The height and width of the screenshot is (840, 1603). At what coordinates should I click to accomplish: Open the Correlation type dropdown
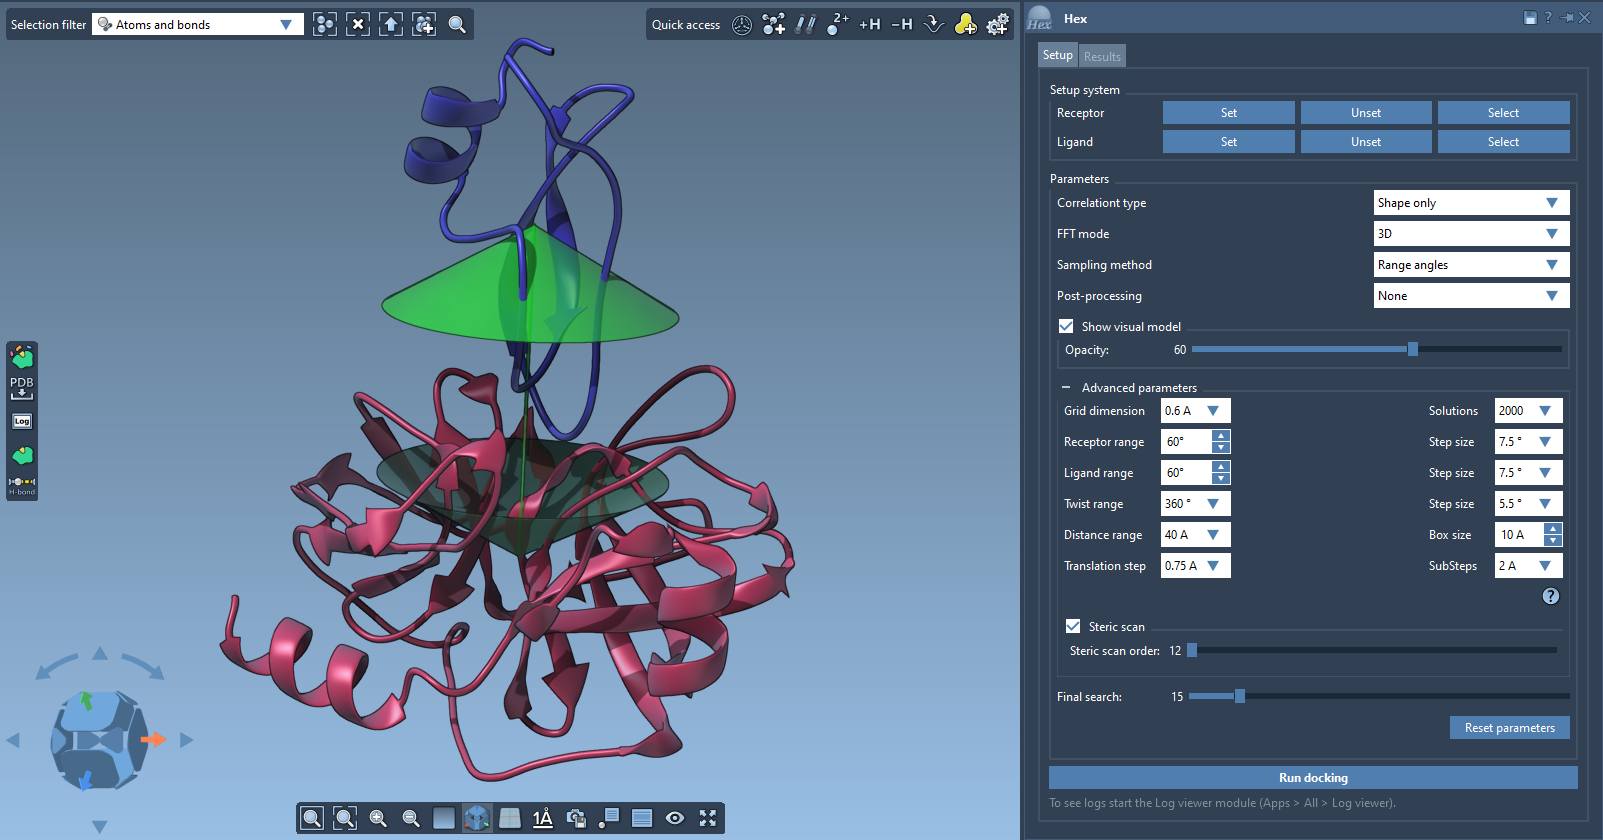point(1471,203)
